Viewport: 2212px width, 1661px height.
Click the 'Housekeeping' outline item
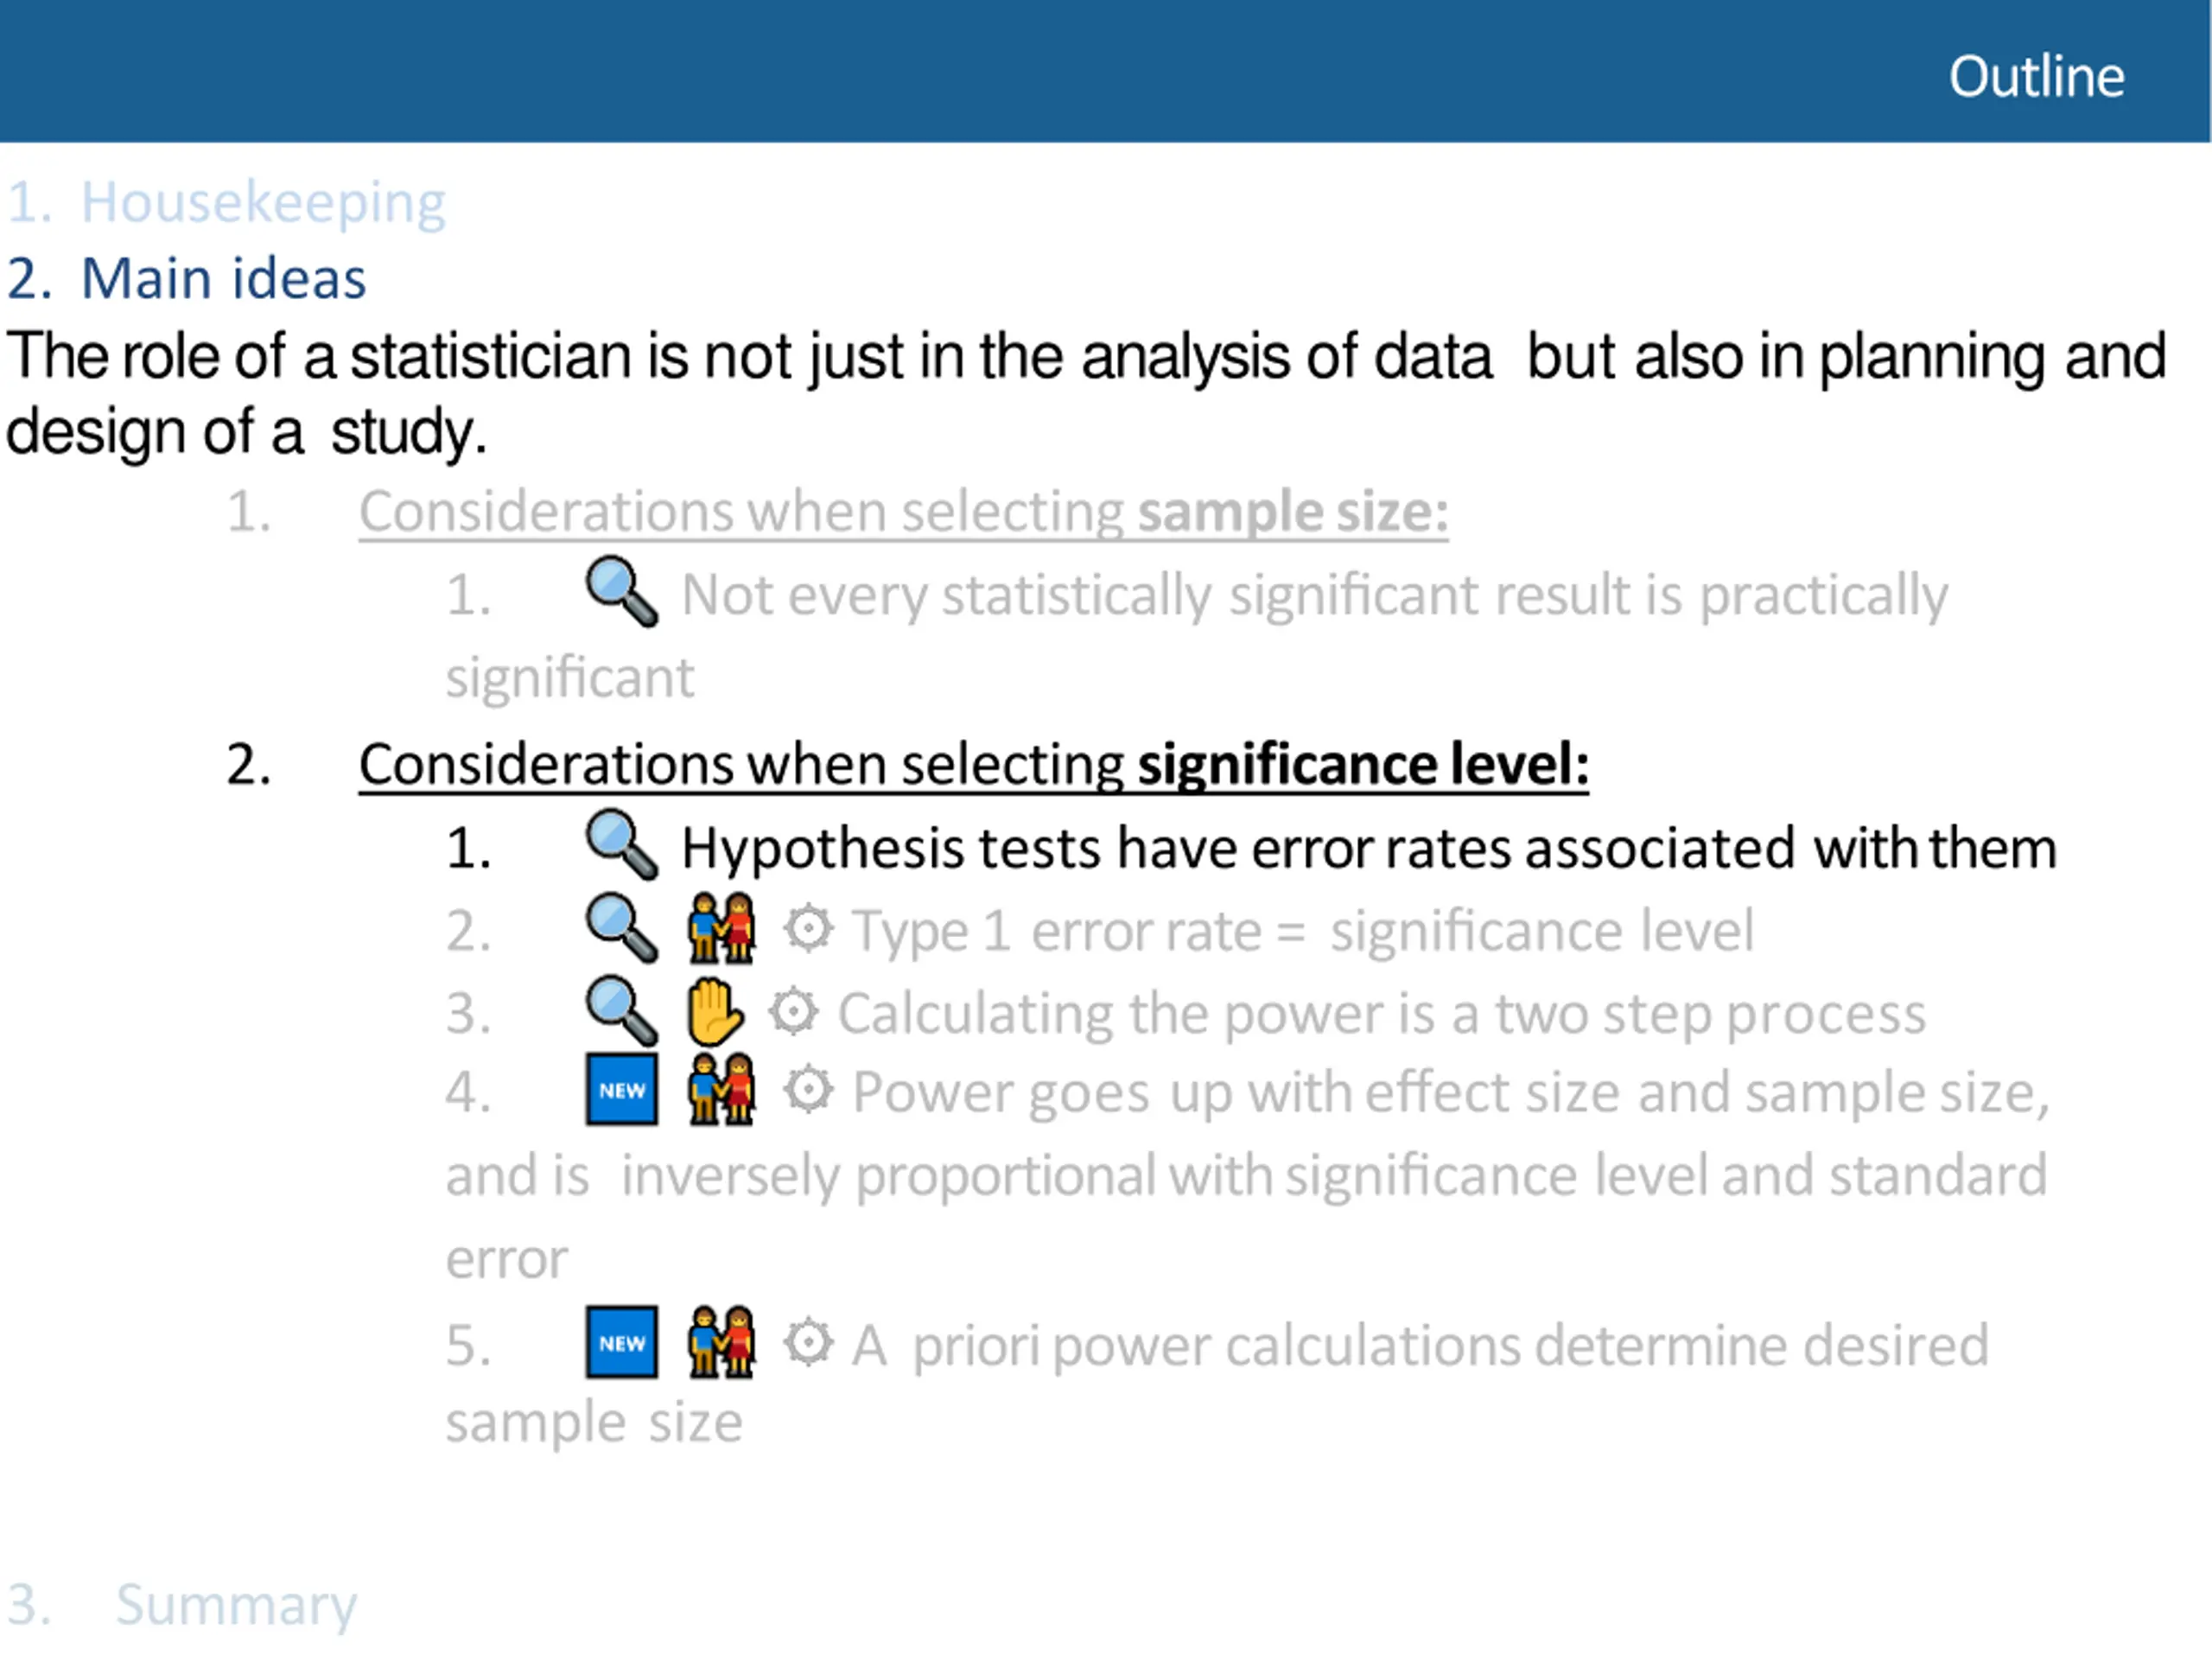pos(227,203)
